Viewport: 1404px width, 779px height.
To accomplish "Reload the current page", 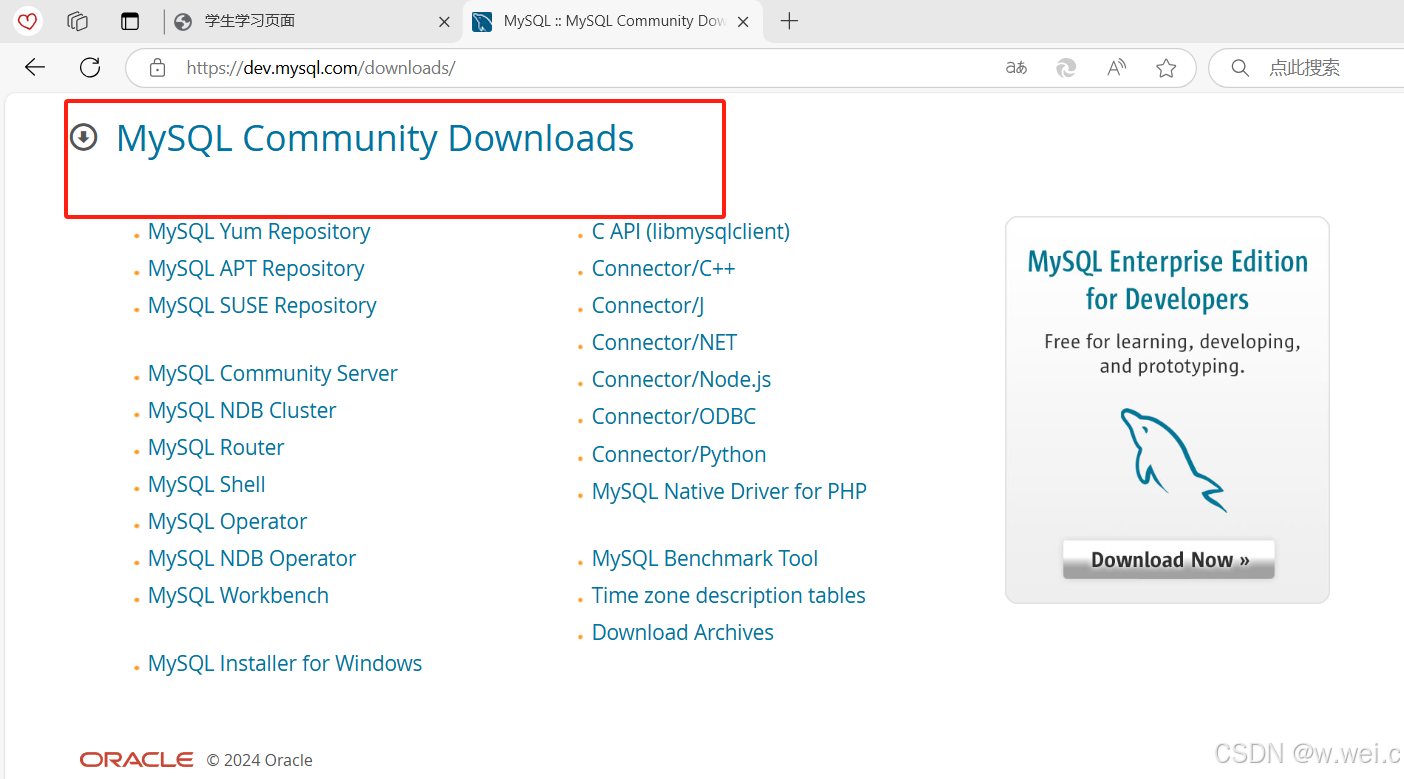I will click(x=89, y=67).
